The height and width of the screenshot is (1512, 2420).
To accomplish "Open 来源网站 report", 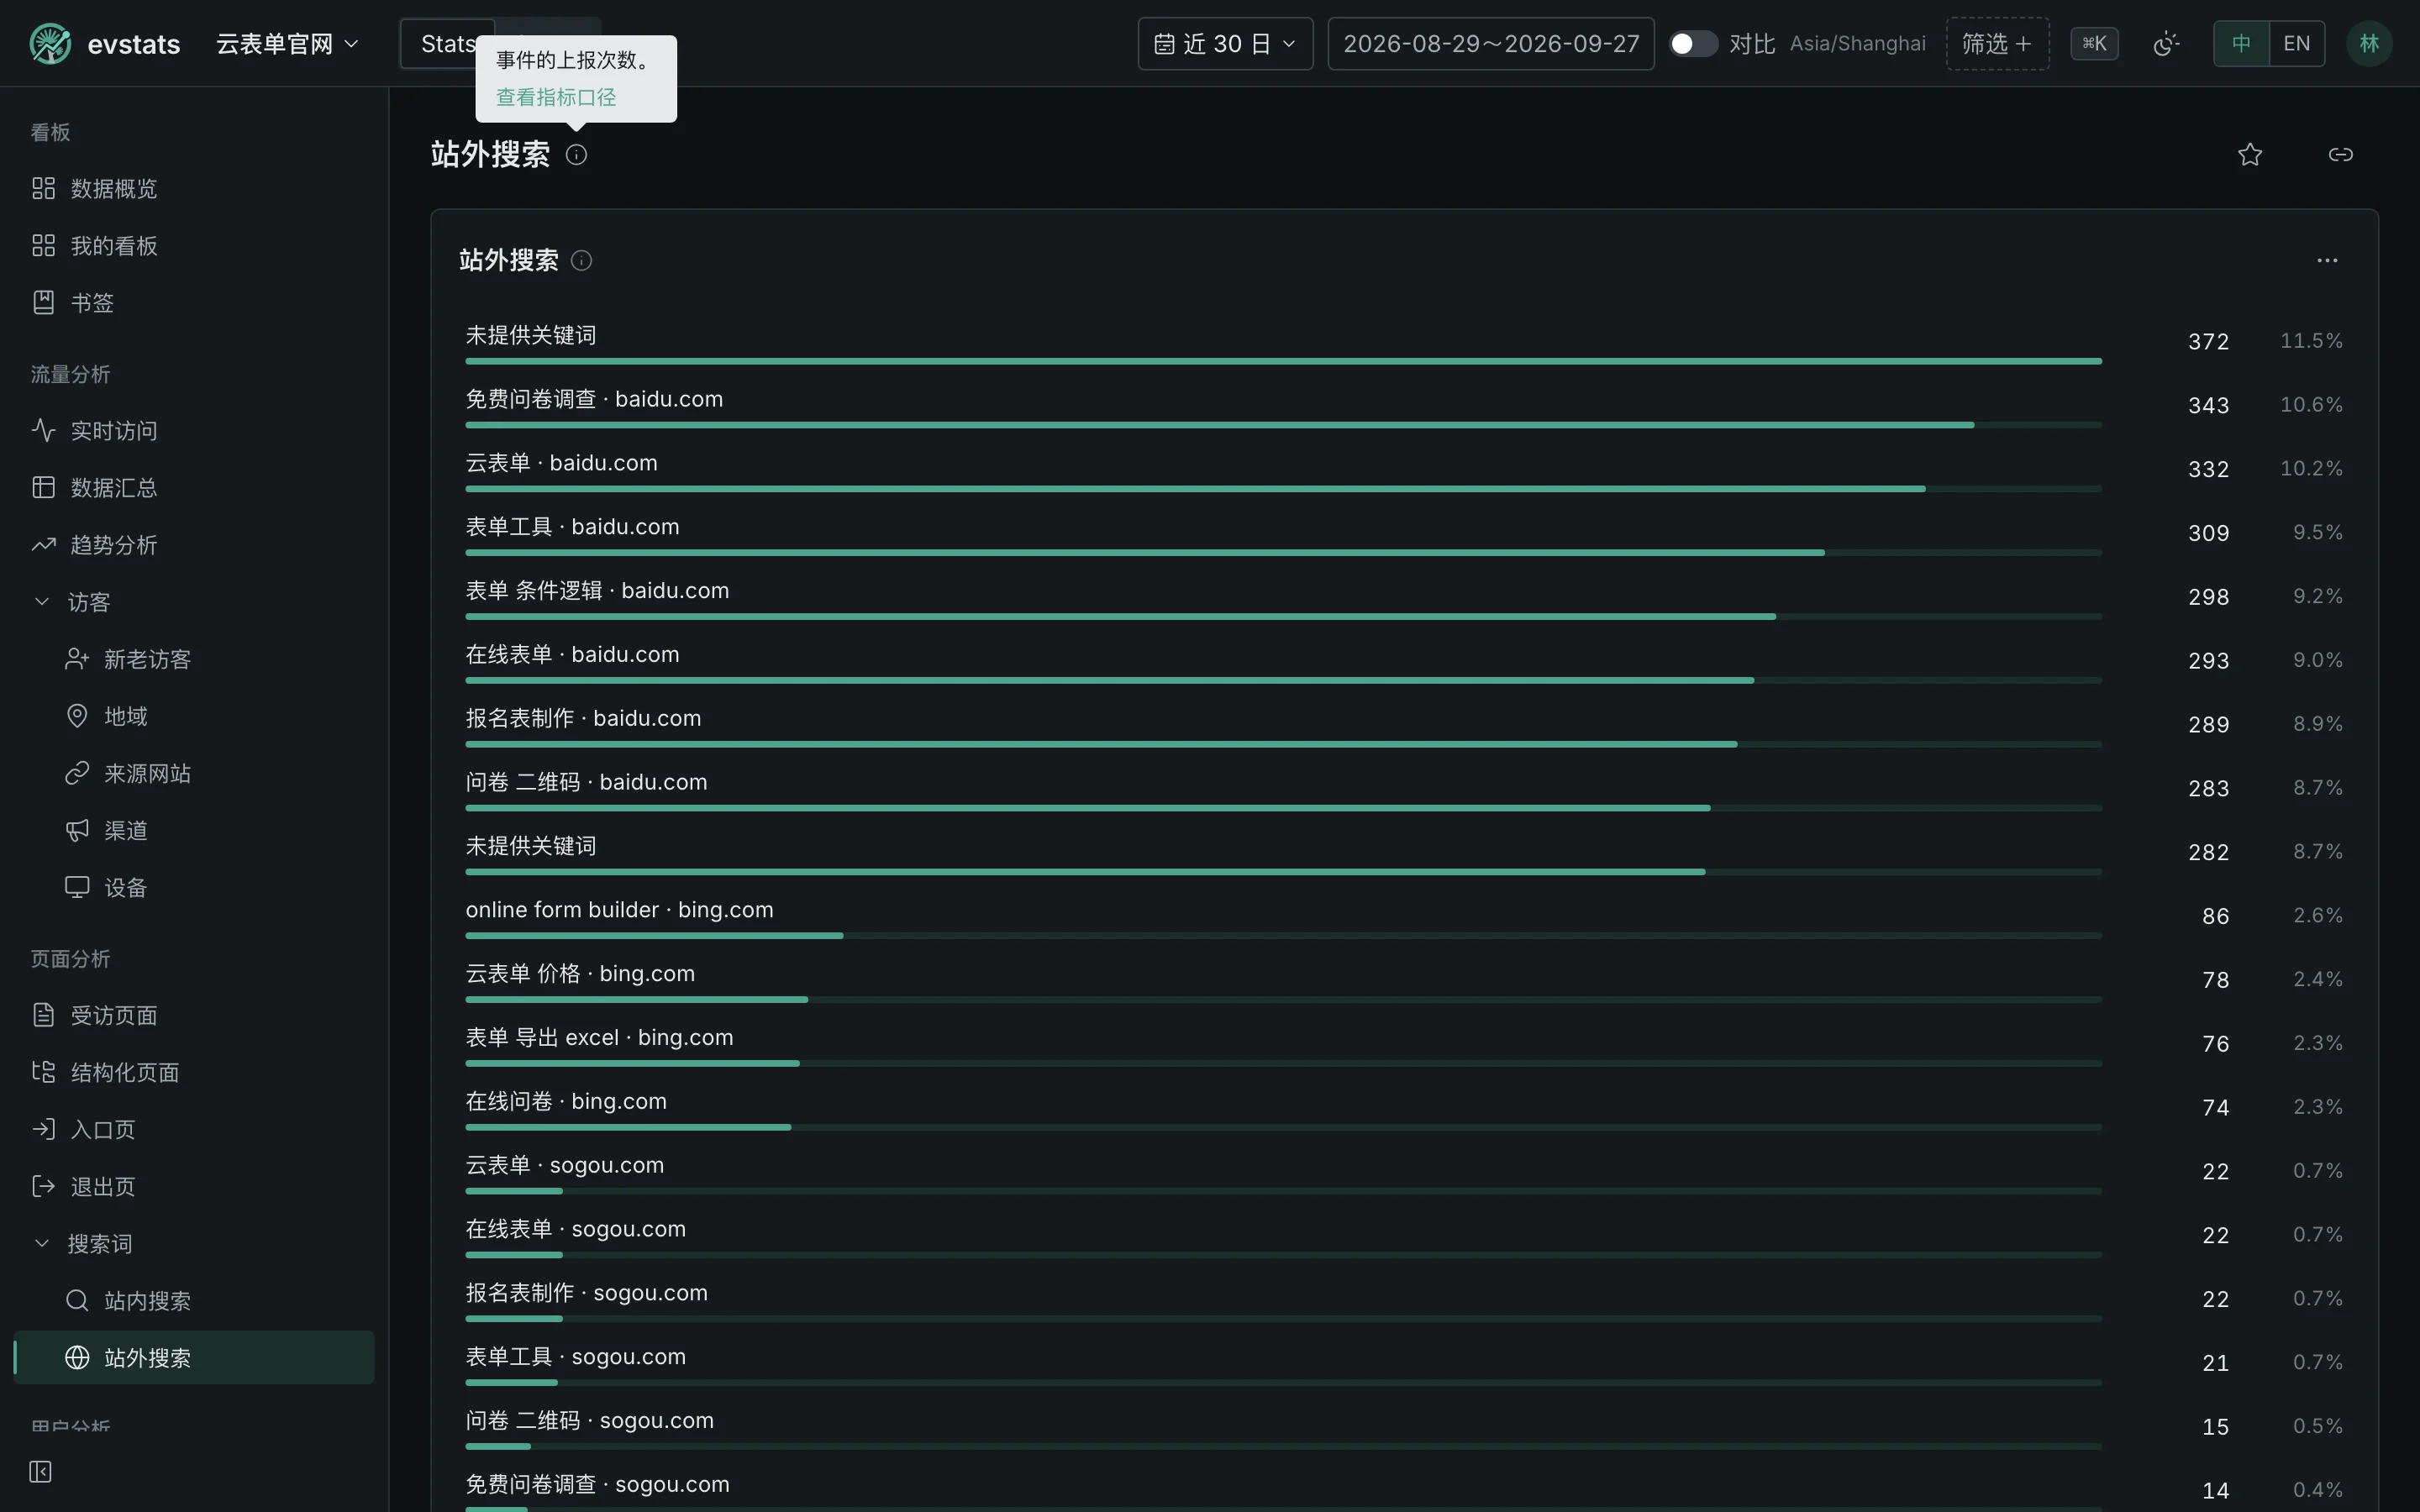I will (x=194, y=774).
